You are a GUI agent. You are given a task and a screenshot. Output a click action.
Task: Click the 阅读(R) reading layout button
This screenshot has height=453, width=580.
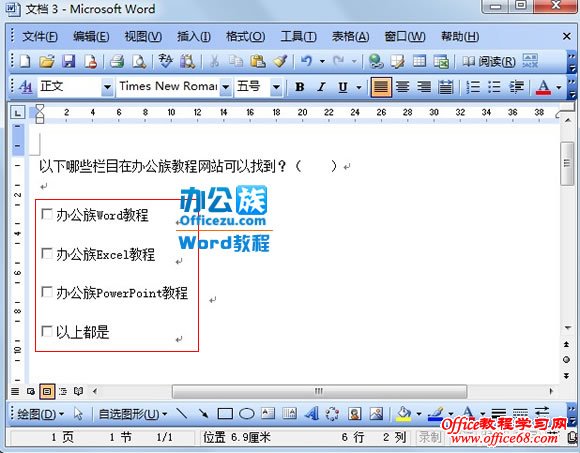click(x=489, y=61)
